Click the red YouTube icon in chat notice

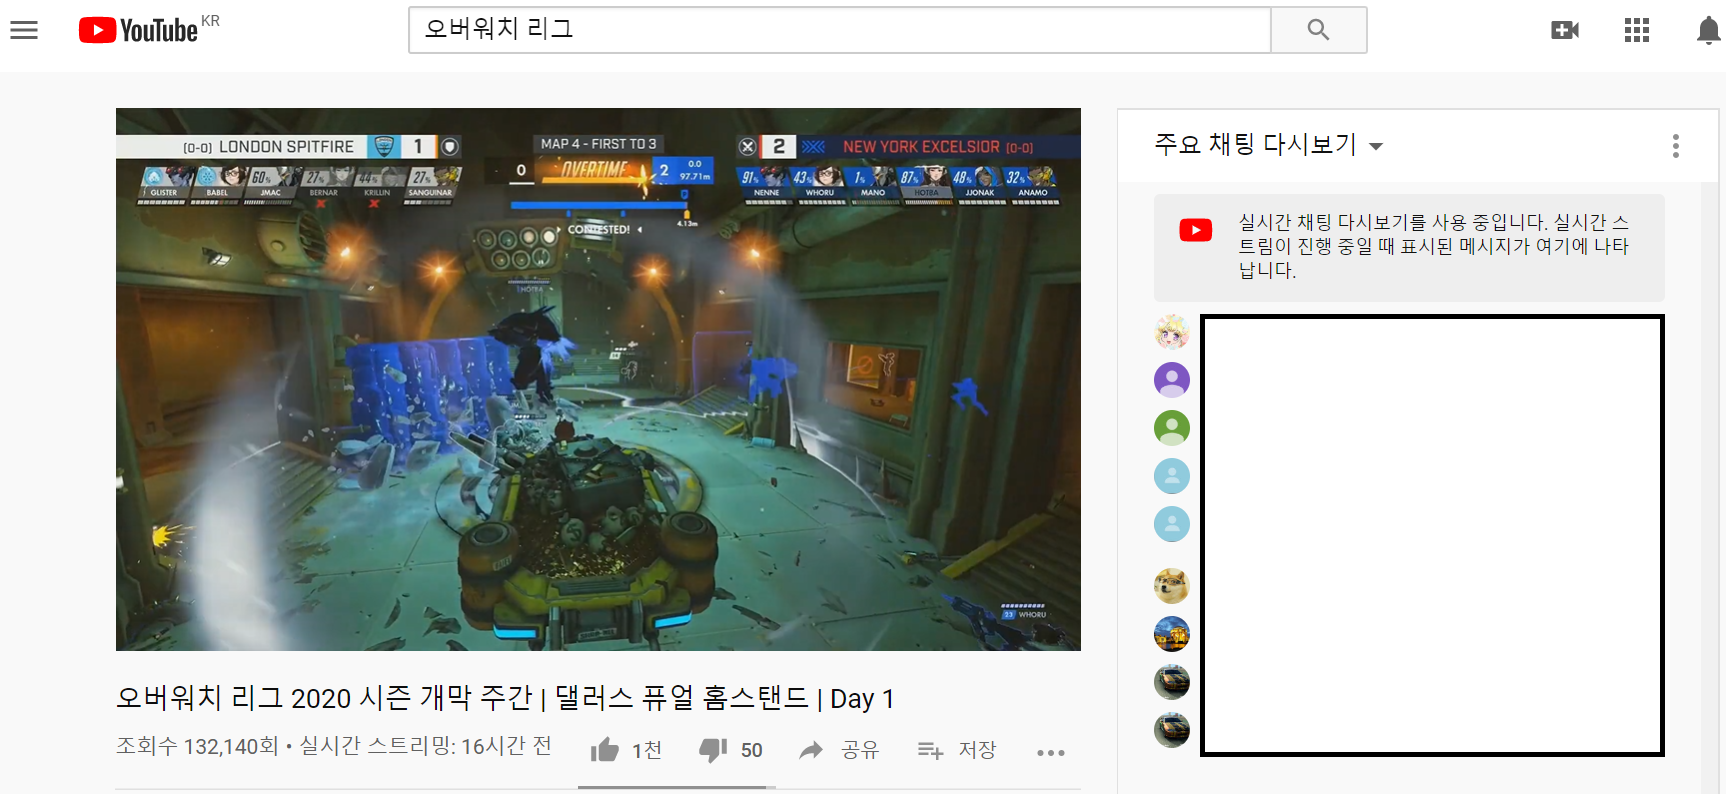[x=1196, y=230]
